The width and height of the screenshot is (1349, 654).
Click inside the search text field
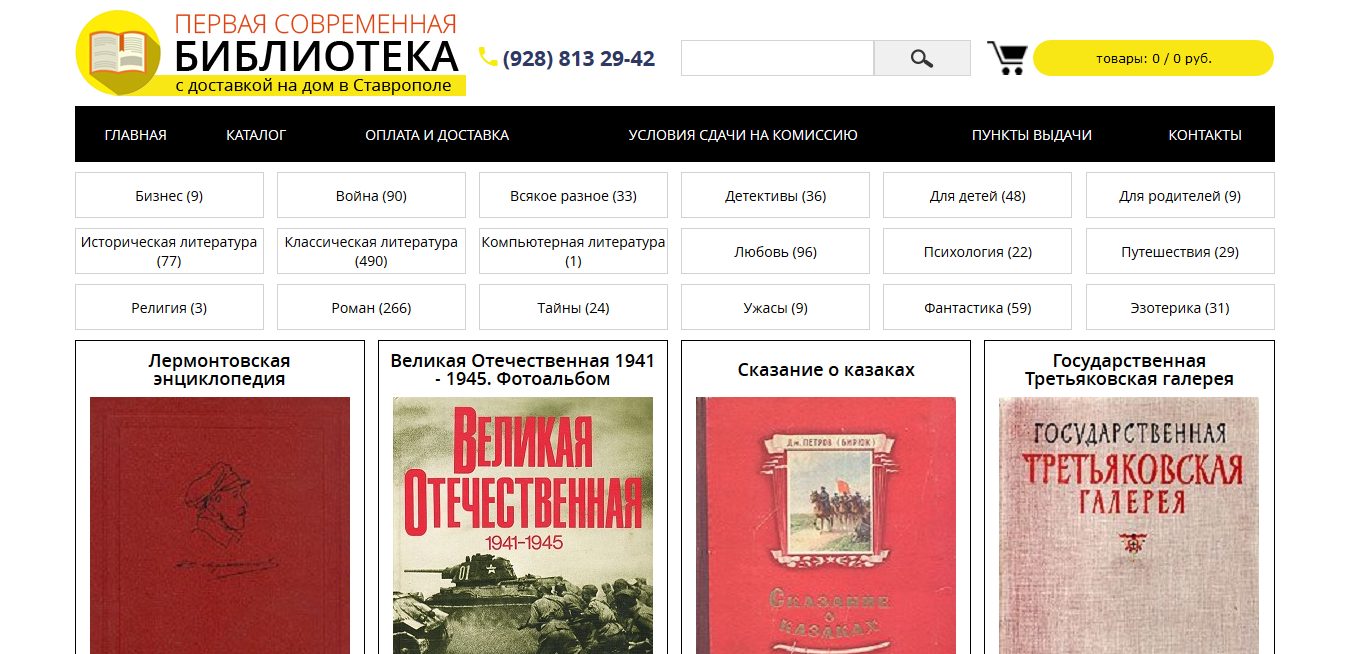click(x=777, y=58)
